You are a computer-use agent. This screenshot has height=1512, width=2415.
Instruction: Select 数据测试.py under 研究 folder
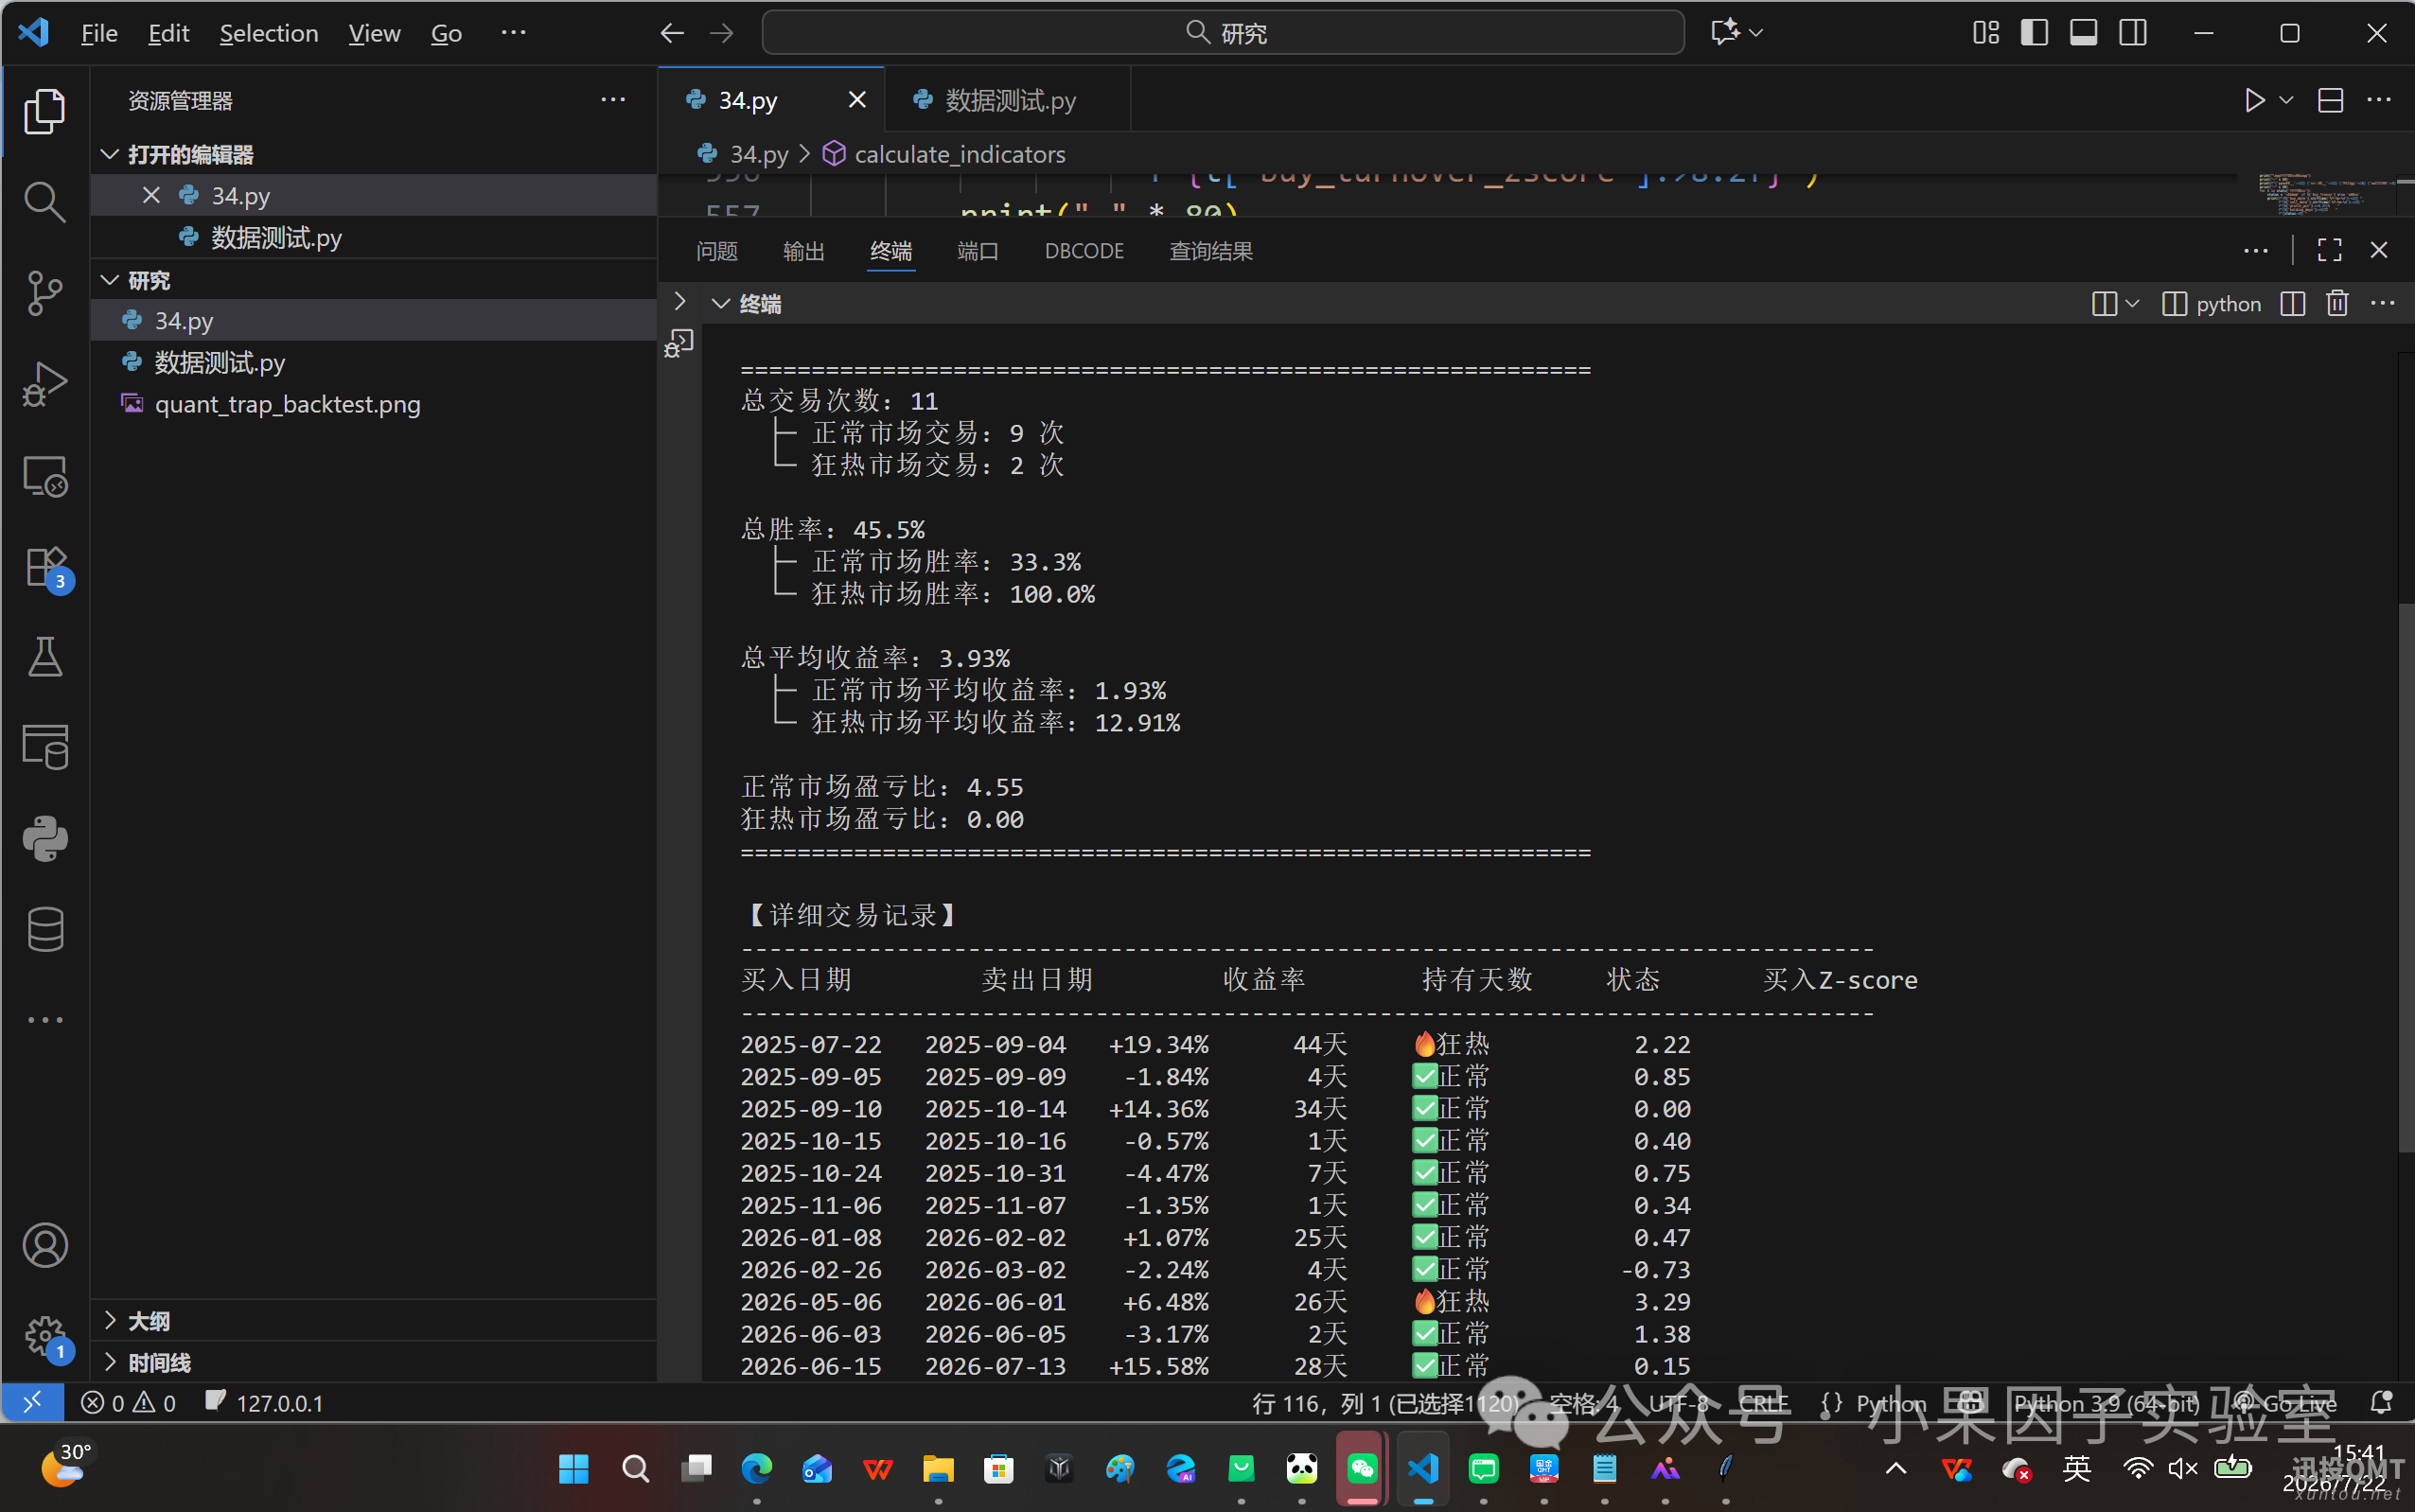click(374, 362)
